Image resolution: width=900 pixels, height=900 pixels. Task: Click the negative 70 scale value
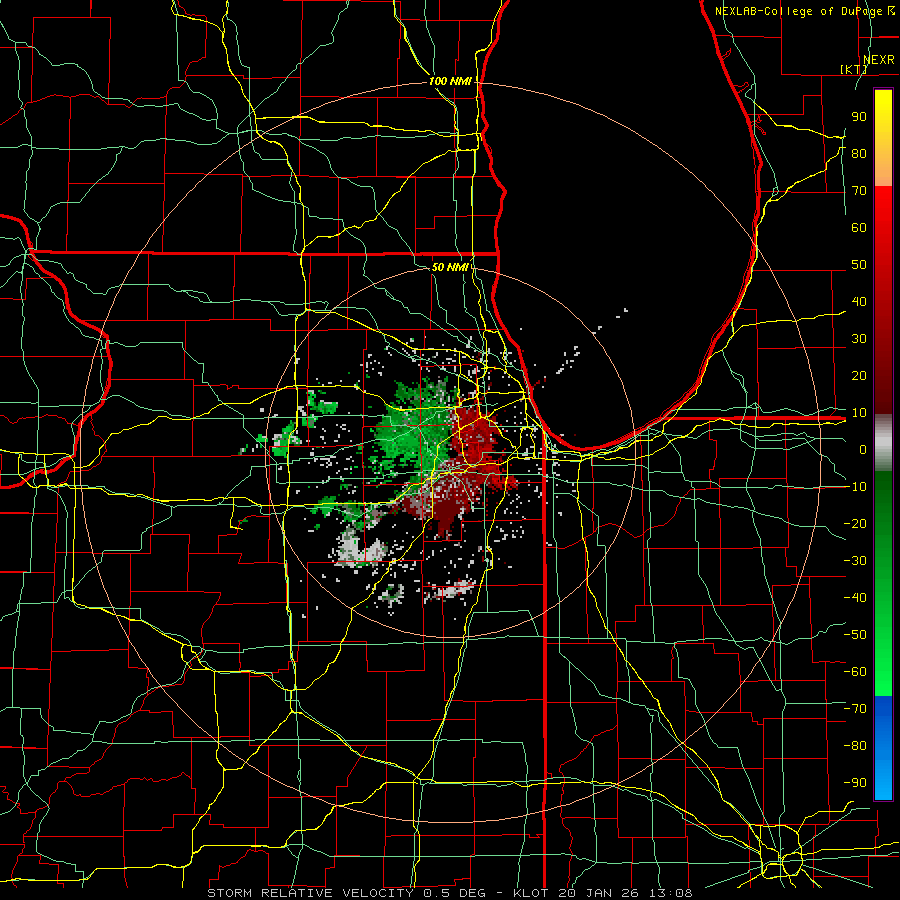point(855,709)
